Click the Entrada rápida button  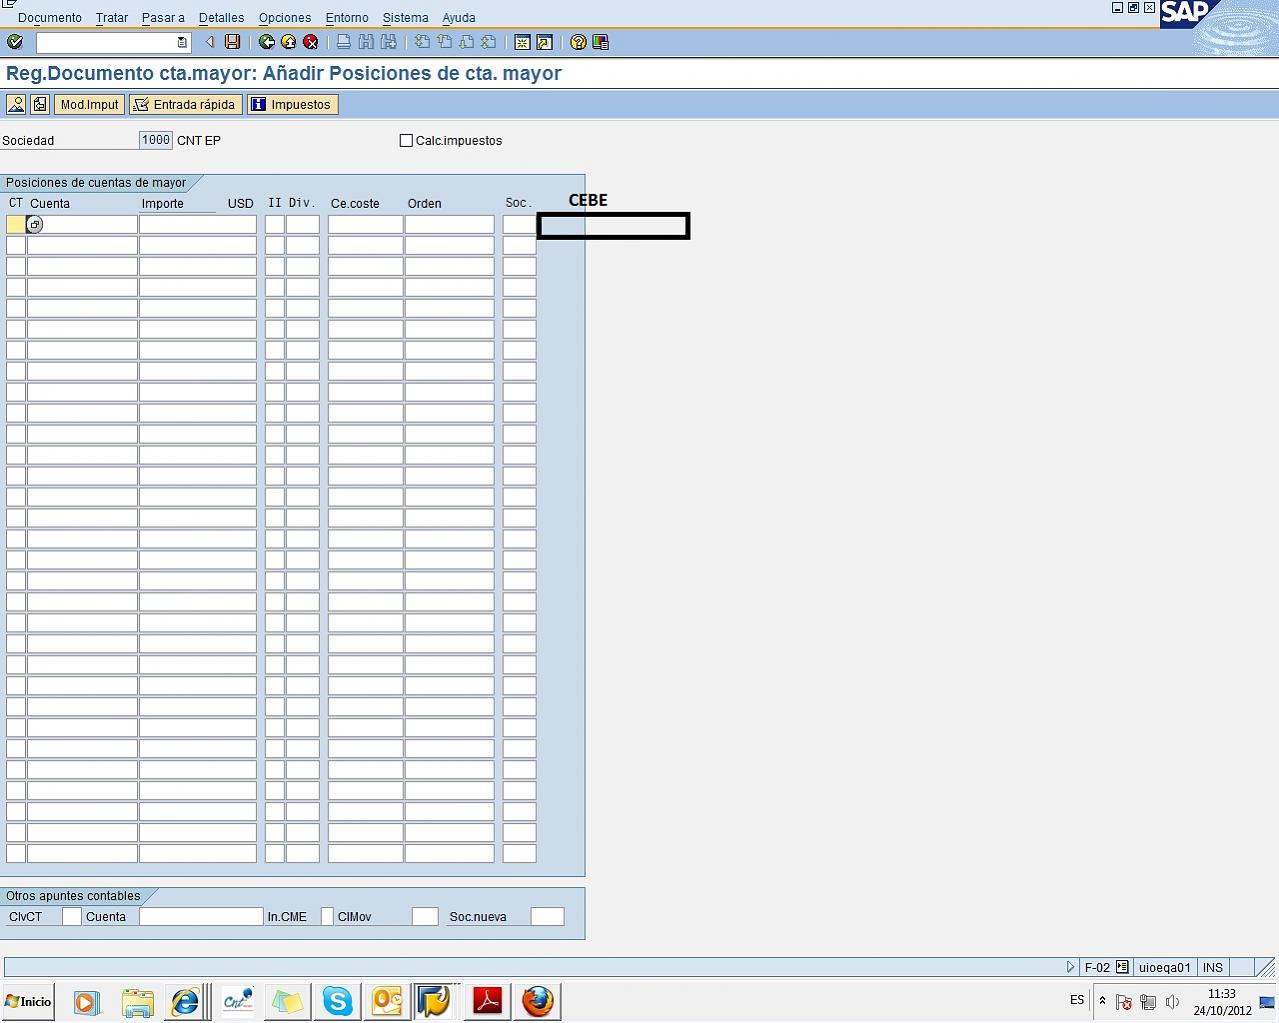[186, 105]
